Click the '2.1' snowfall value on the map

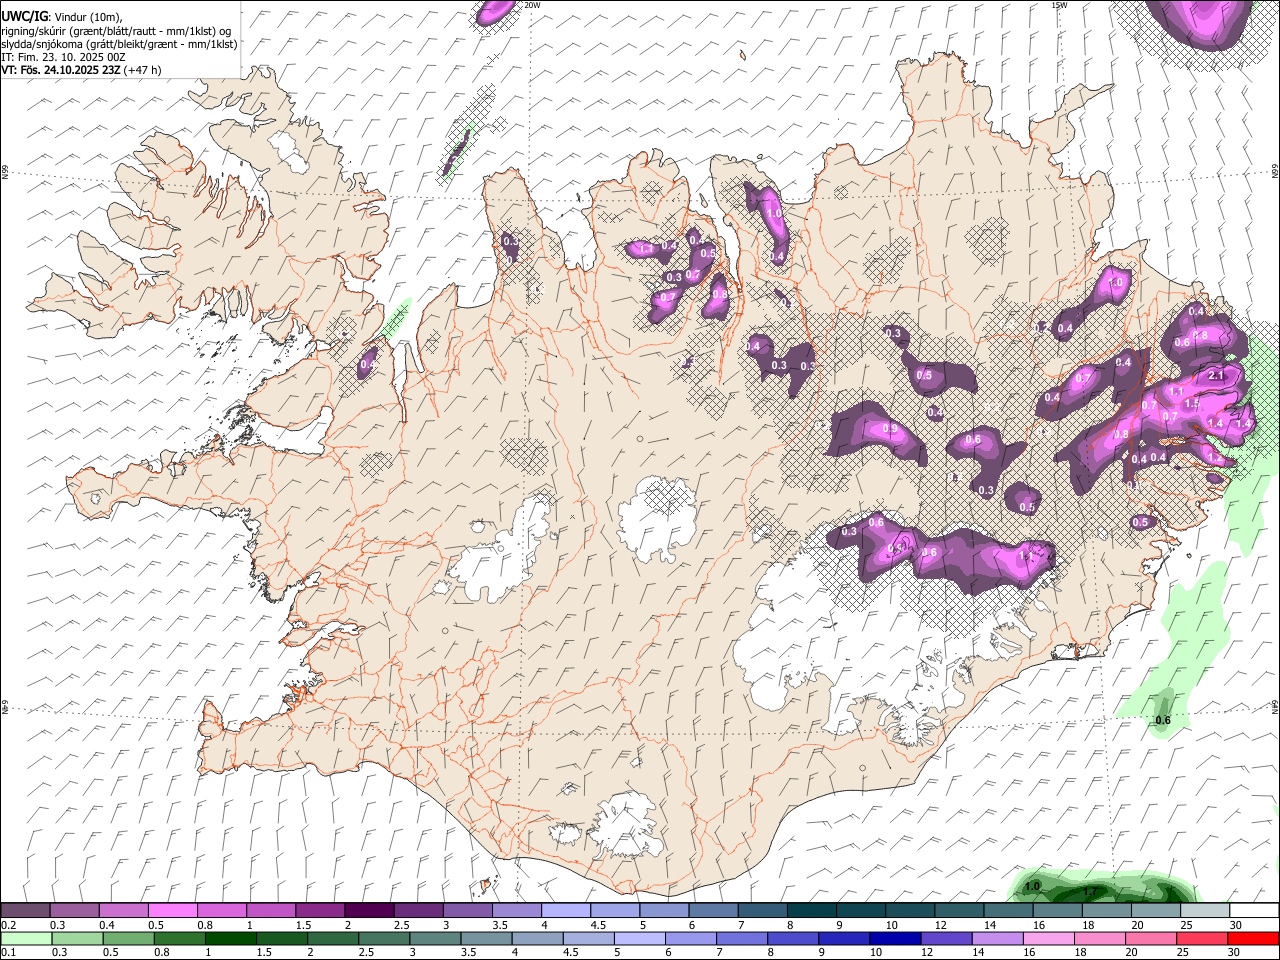point(1217,375)
